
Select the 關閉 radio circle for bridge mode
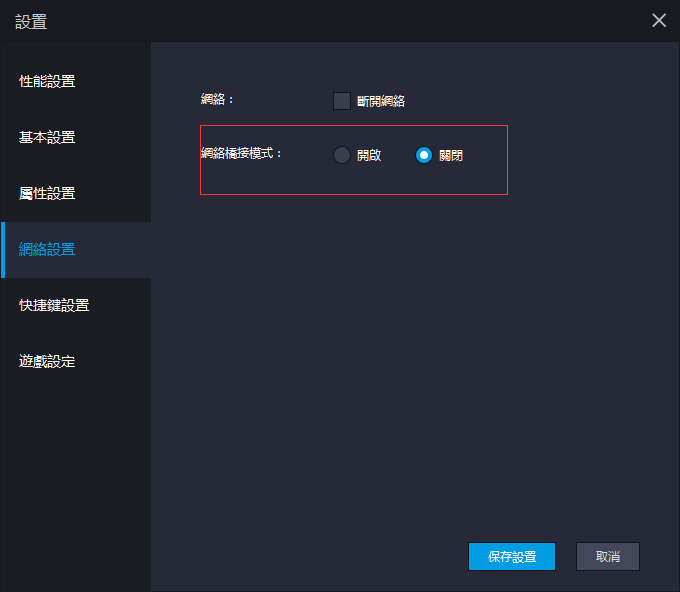click(424, 155)
